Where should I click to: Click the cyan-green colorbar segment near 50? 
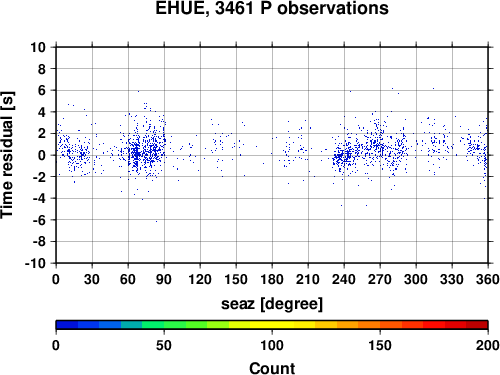point(153,325)
